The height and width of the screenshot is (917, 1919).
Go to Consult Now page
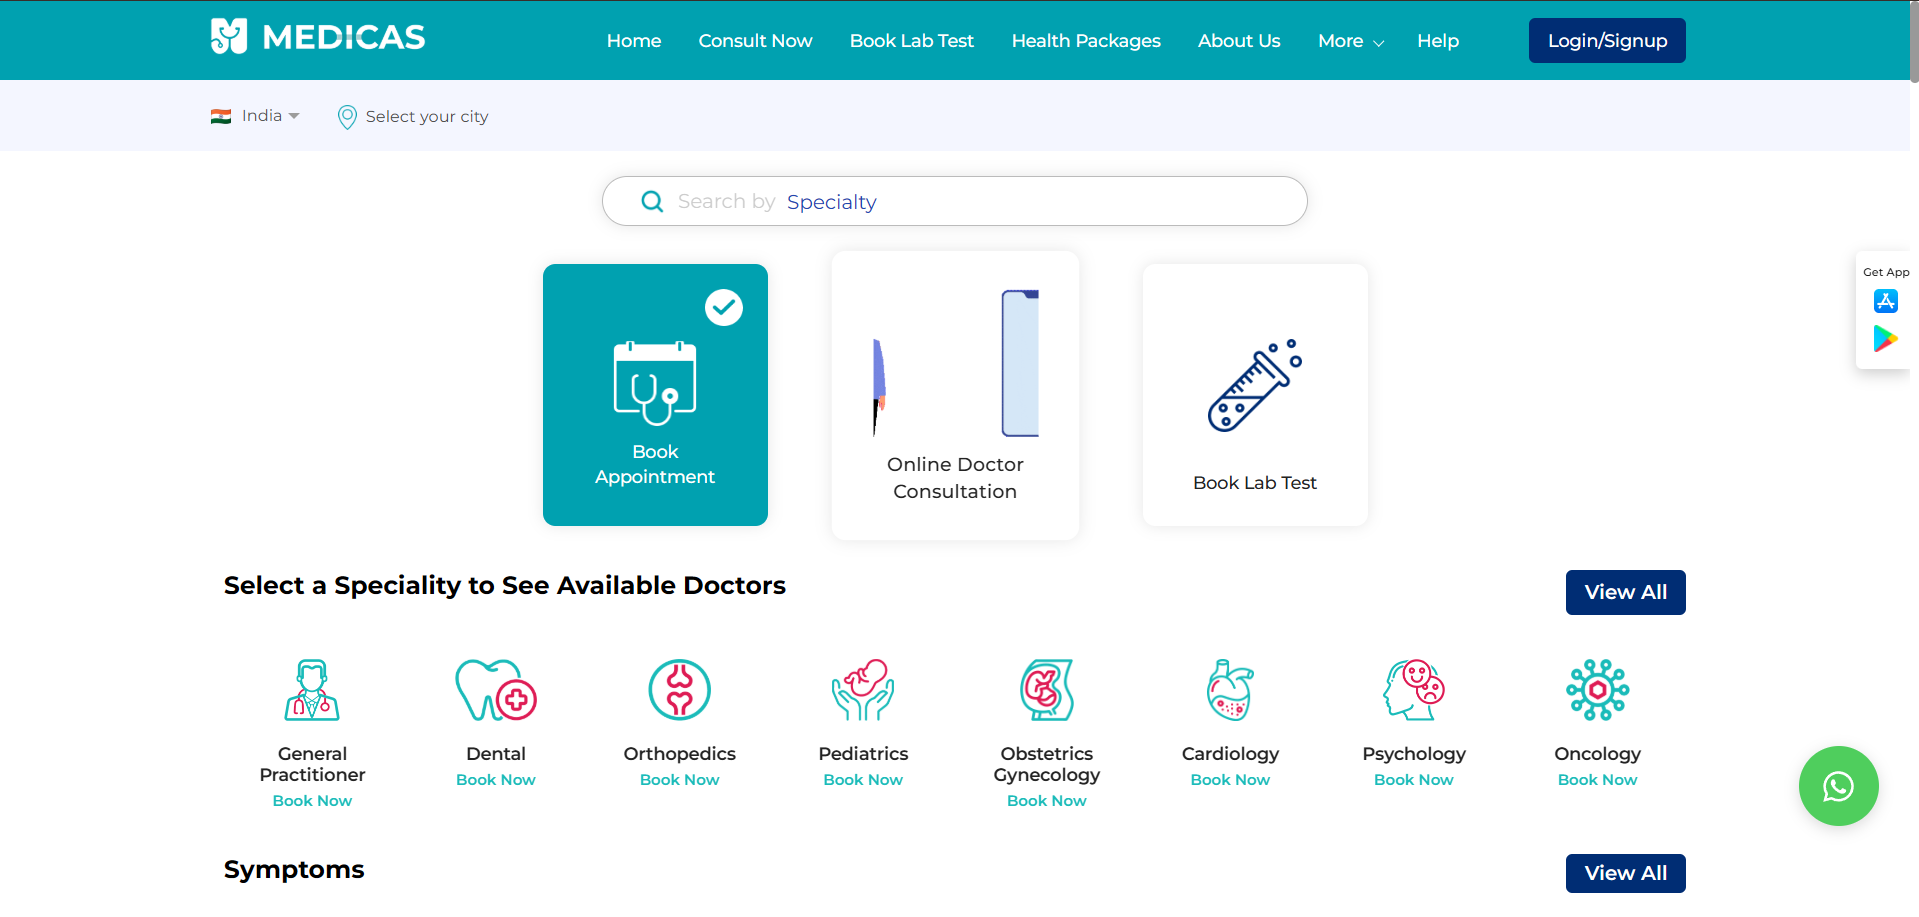pos(755,41)
